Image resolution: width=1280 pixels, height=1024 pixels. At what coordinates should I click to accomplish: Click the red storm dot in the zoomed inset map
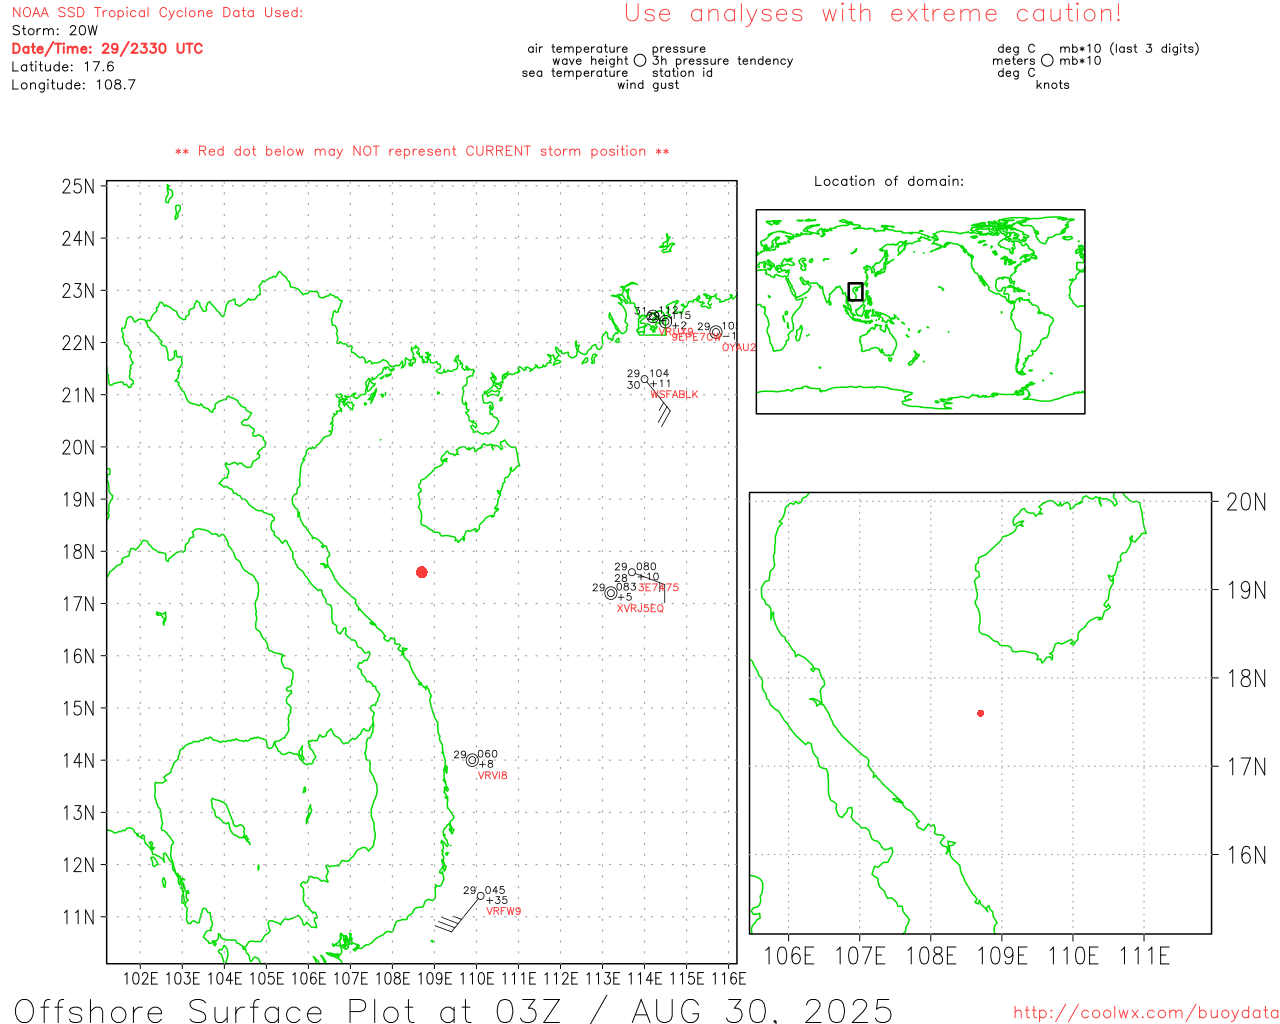point(980,713)
